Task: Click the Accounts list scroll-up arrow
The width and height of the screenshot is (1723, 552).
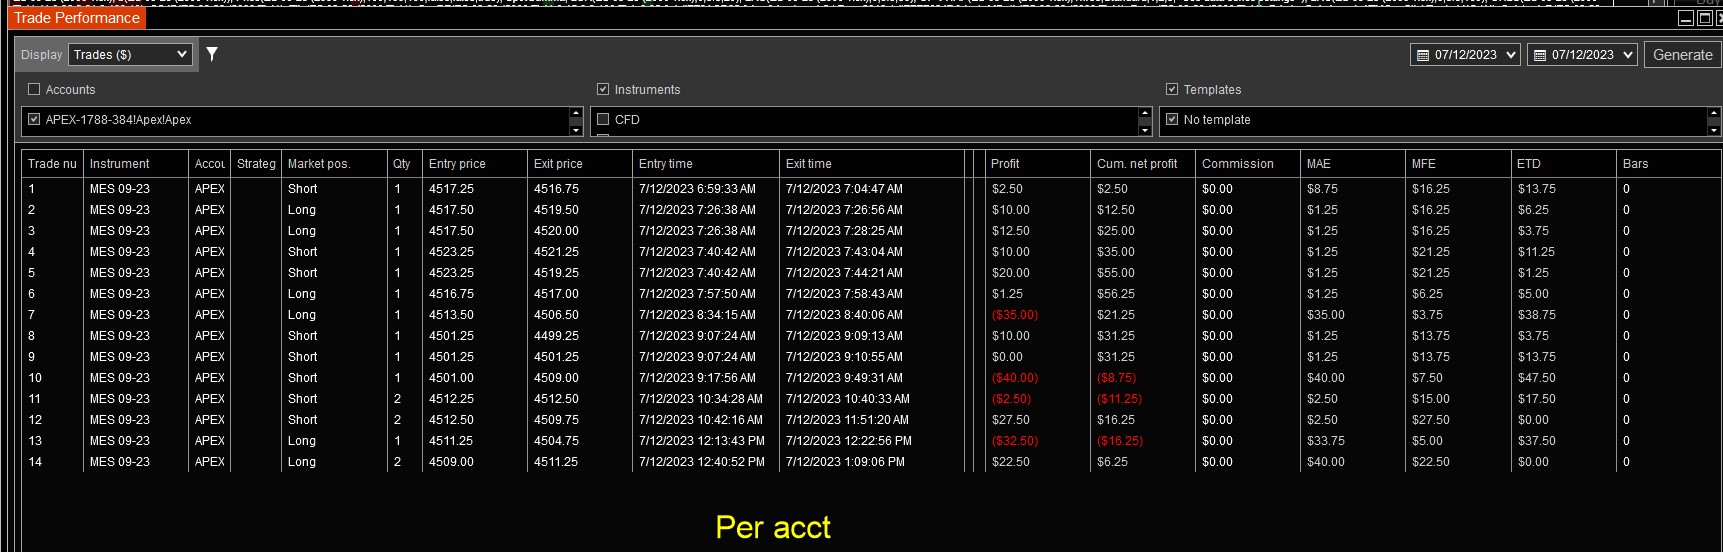Action: click(576, 113)
